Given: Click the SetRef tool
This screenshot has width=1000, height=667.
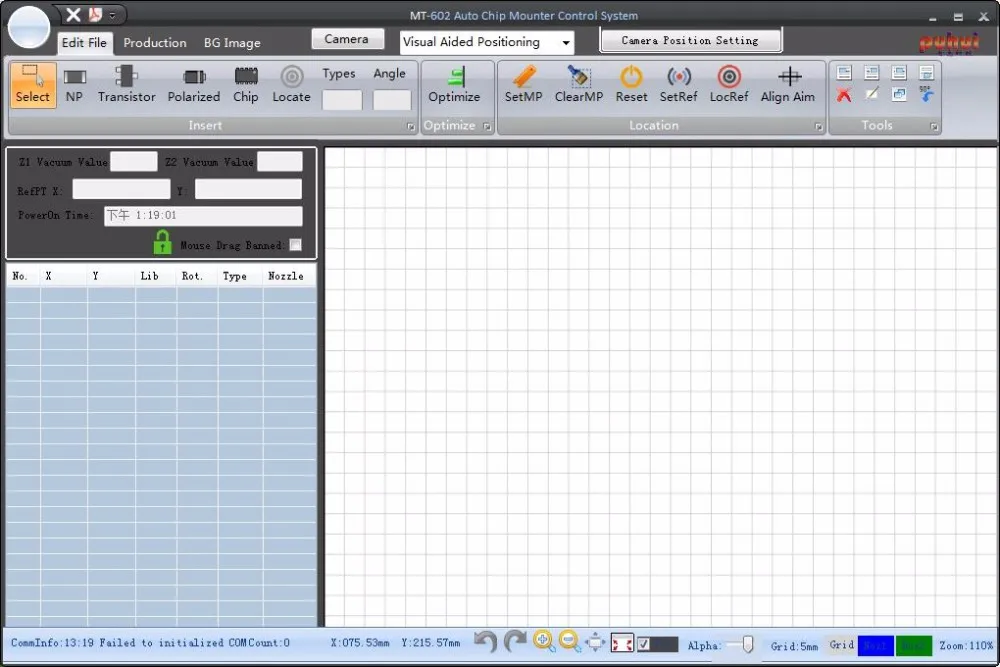Looking at the screenshot, I should 679,85.
